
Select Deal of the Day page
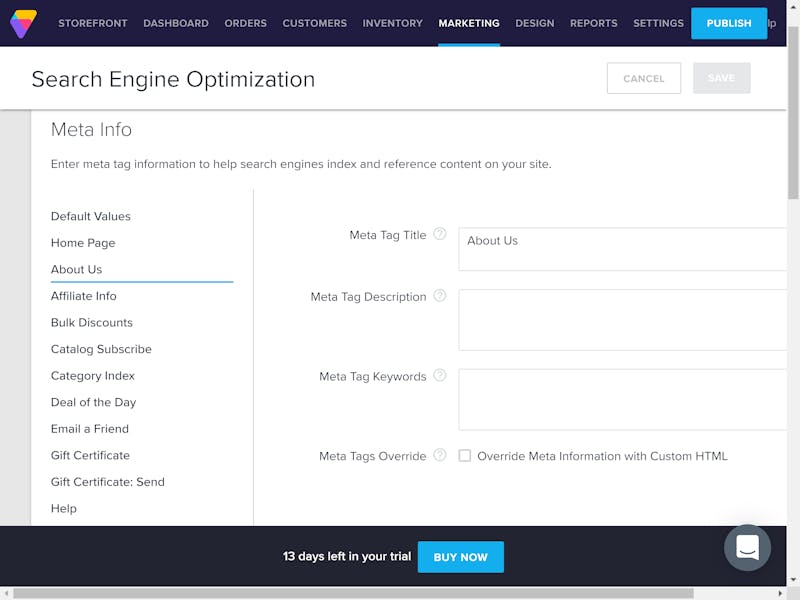[93, 402]
